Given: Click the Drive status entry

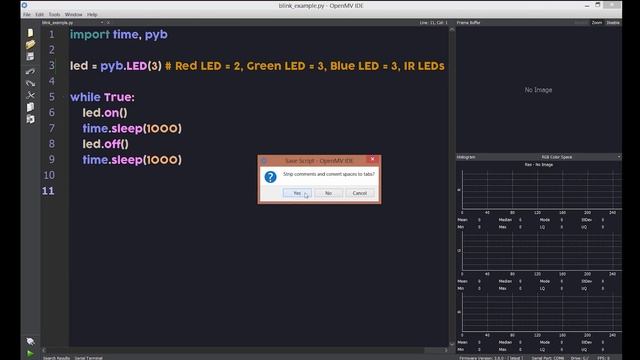Looking at the screenshot, I should pos(580,358).
